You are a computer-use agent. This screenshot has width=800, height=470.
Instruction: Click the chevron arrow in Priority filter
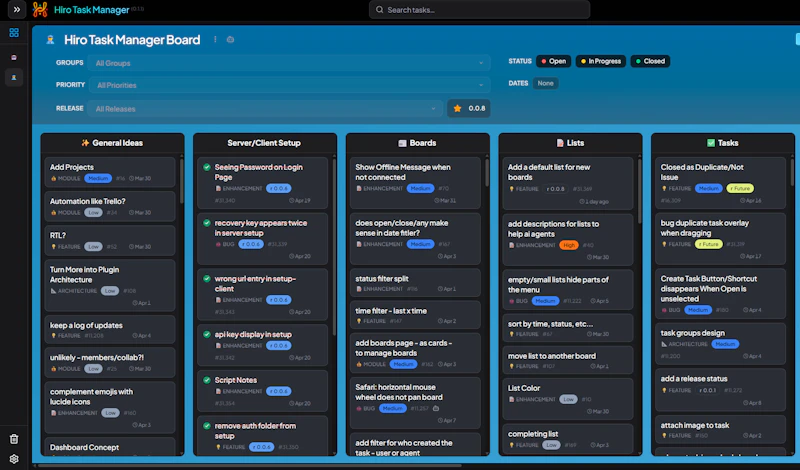pos(481,85)
